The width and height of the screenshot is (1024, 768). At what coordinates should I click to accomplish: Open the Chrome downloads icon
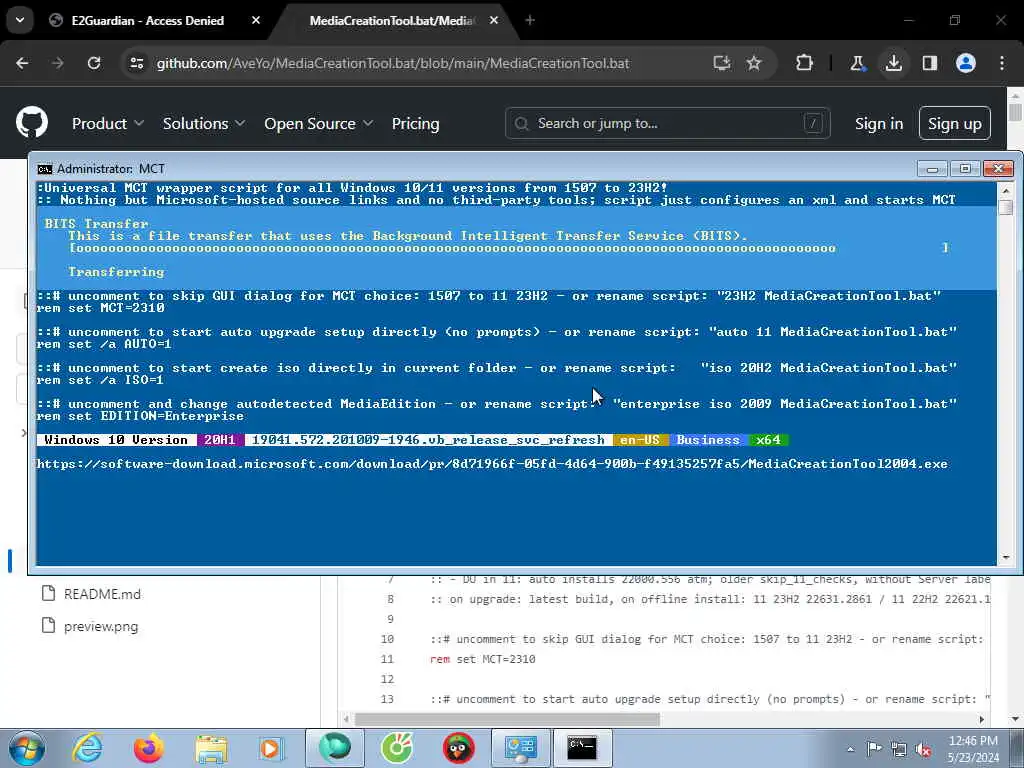pos(893,63)
